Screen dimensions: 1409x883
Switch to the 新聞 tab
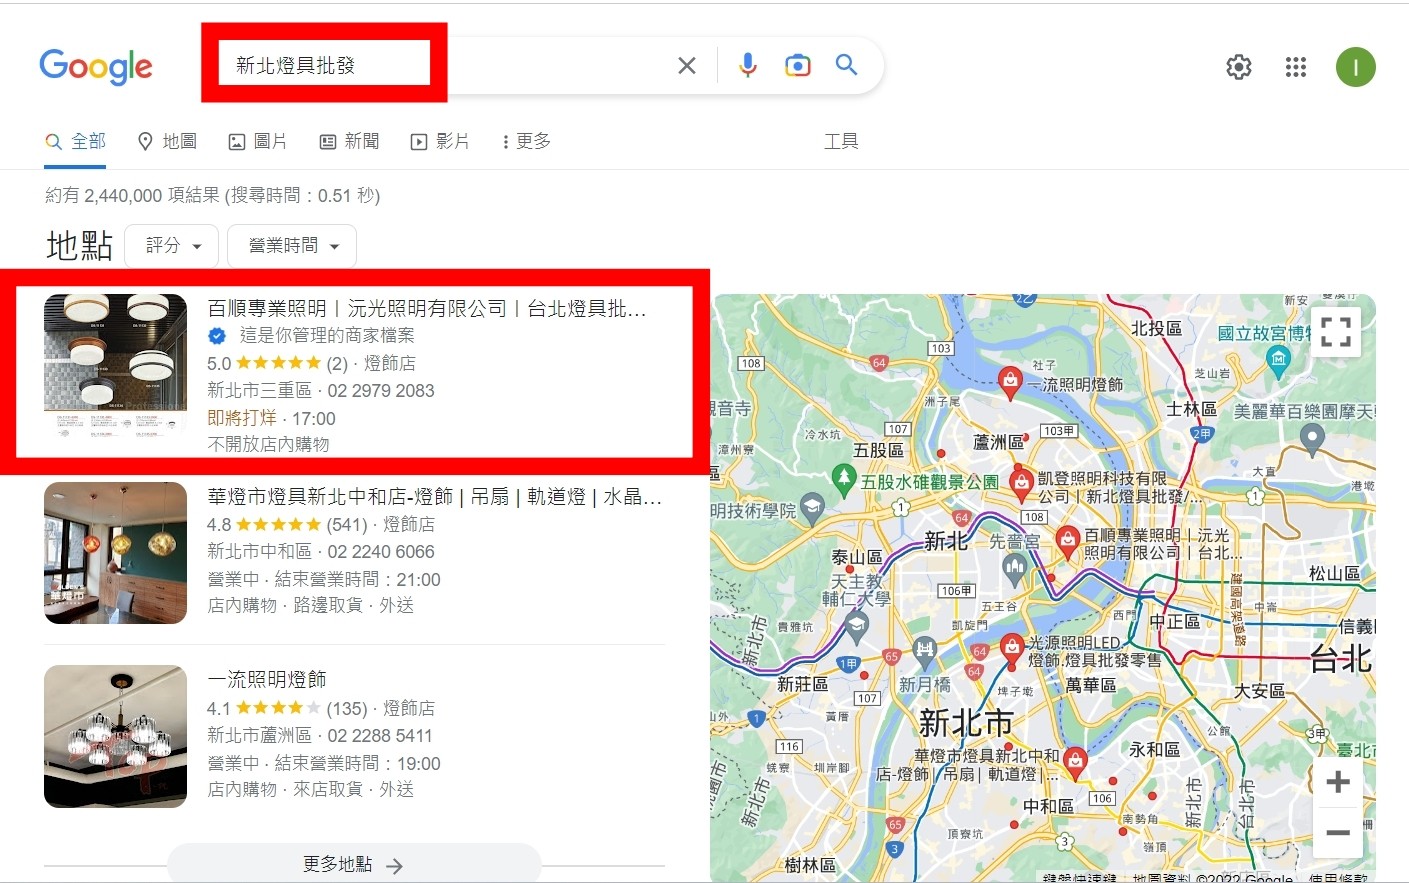pyautogui.click(x=349, y=141)
